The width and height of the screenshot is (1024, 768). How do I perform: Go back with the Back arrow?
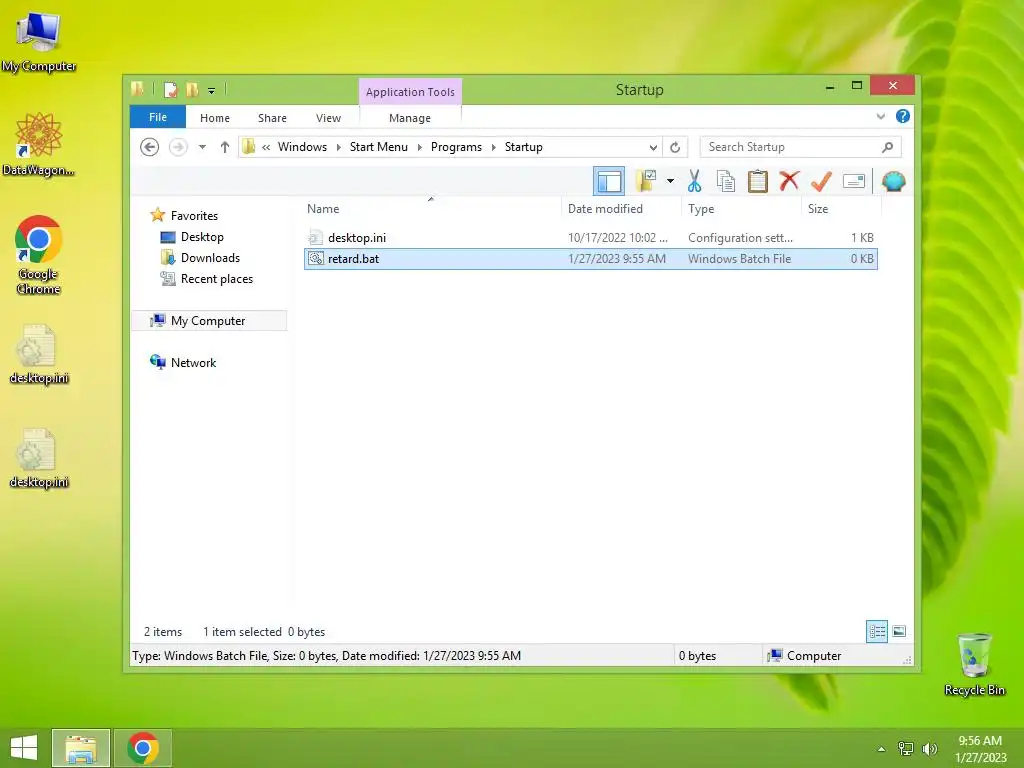(x=150, y=147)
